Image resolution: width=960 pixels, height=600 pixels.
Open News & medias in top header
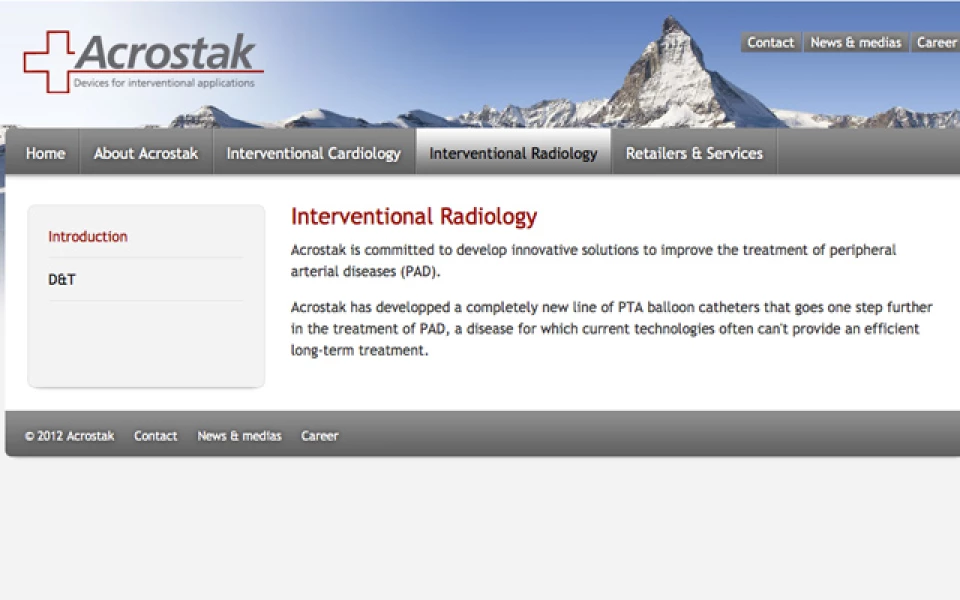pos(855,42)
